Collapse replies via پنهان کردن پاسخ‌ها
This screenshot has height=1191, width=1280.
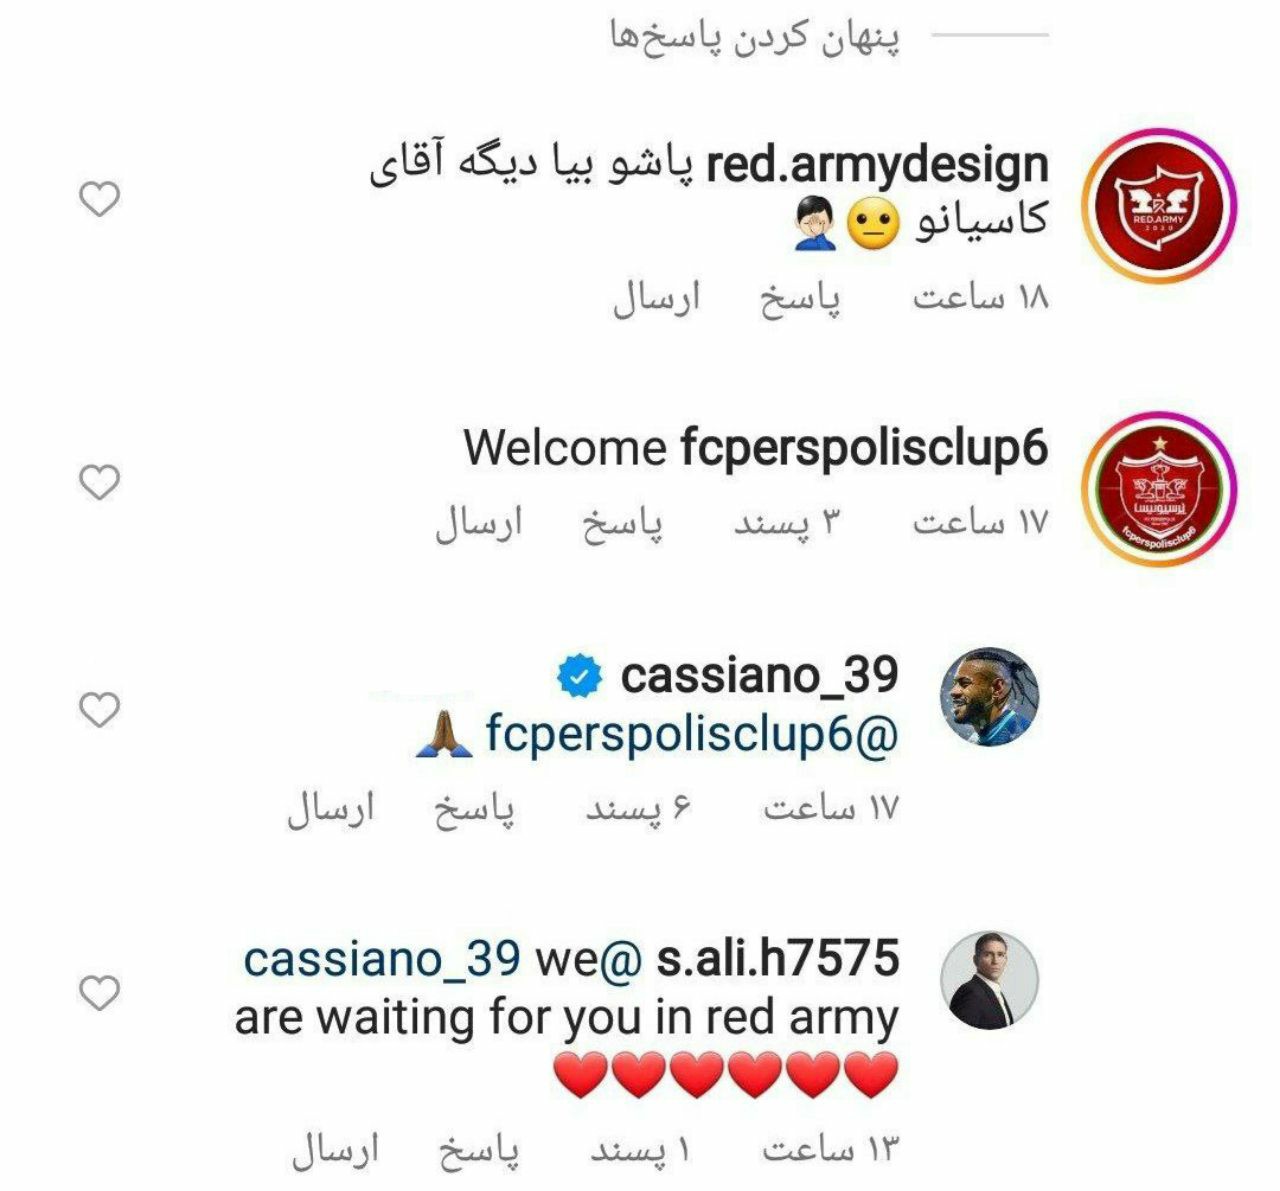(755, 38)
